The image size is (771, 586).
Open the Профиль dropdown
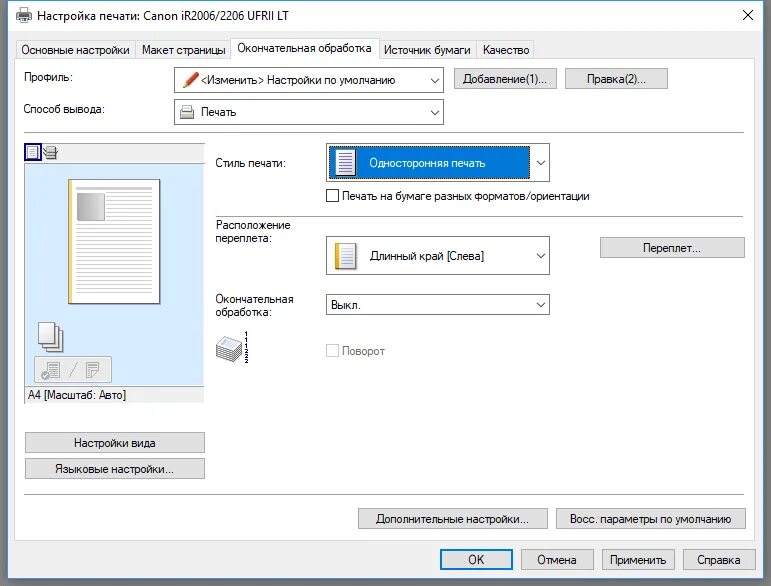coord(309,80)
